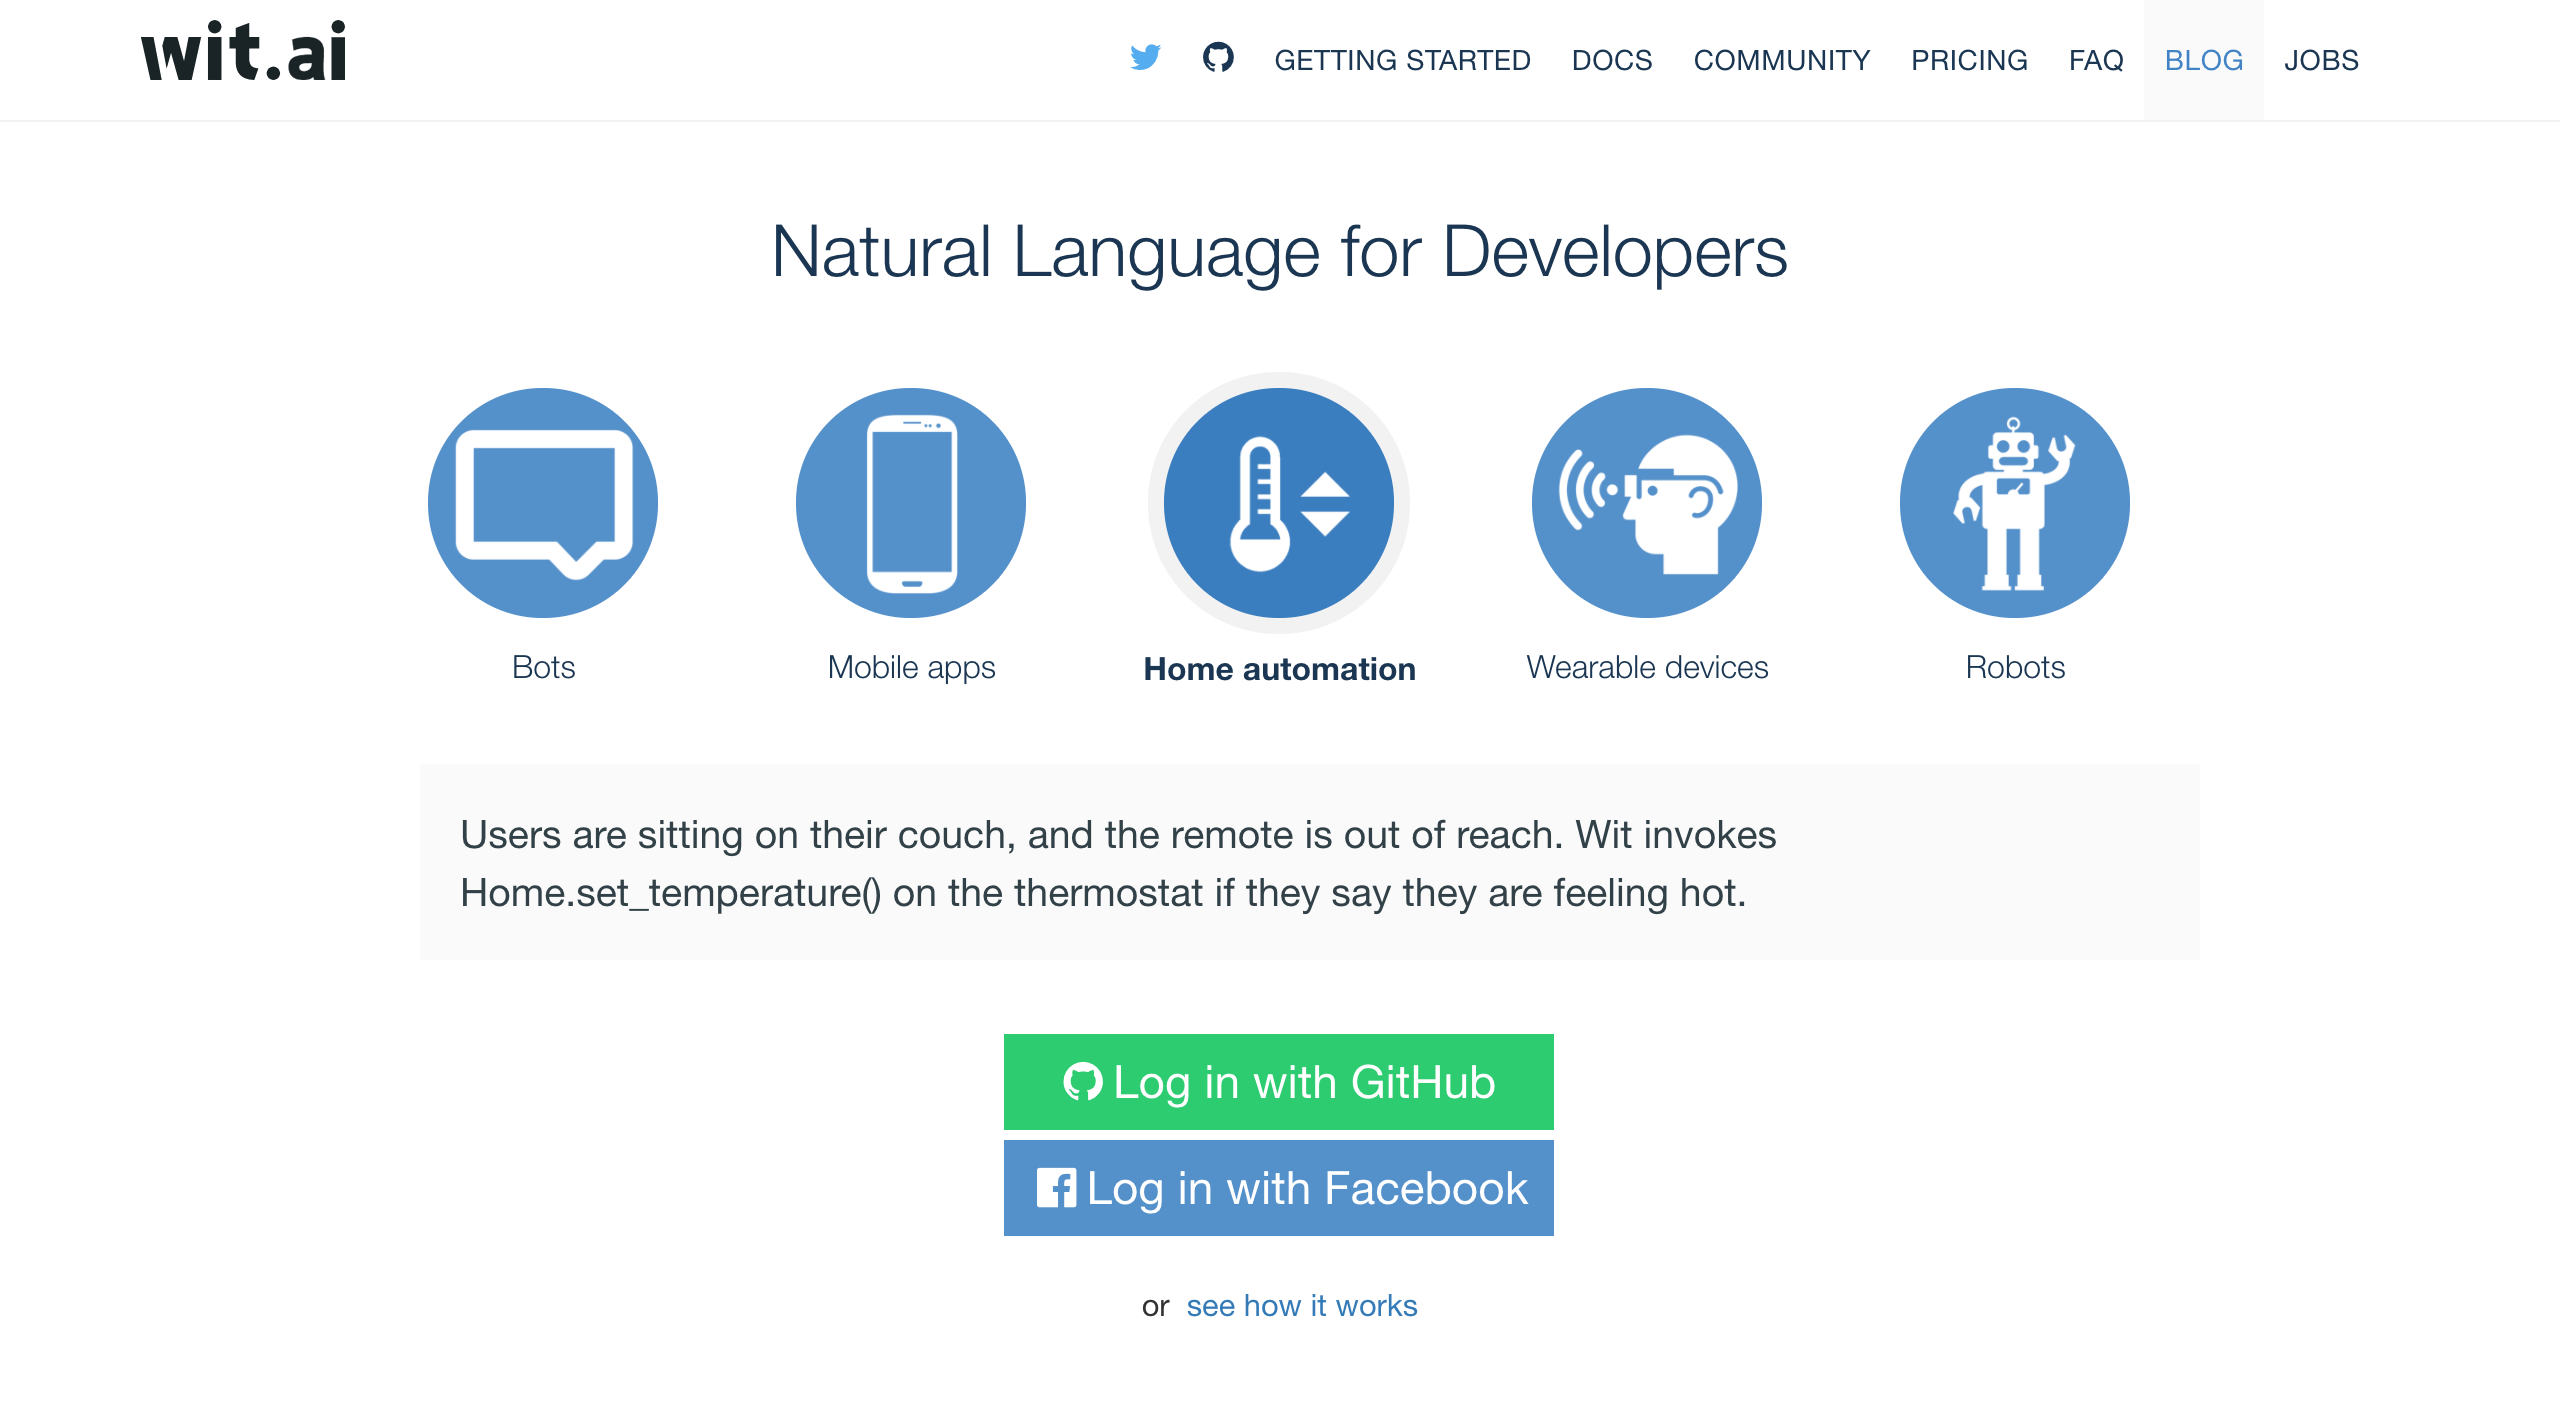Click the Mobile apps label
This screenshot has height=1406, width=2560.
tap(911, 668)
